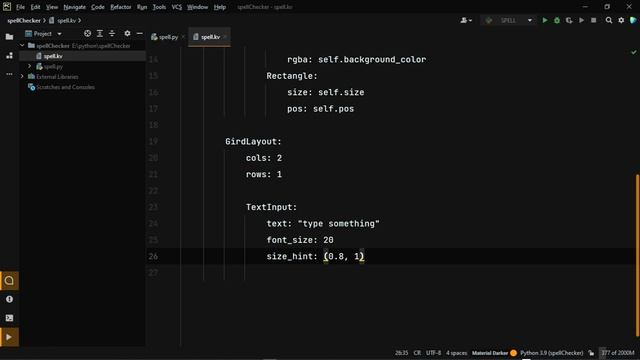Toggle the read-only lock icon in status bar

(591, 353)
